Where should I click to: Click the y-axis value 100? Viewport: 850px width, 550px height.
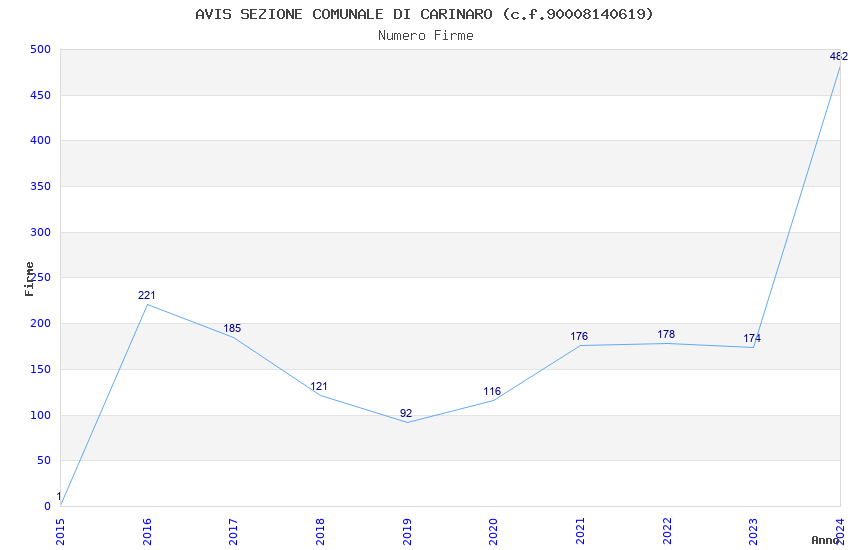tap(41, 416)
